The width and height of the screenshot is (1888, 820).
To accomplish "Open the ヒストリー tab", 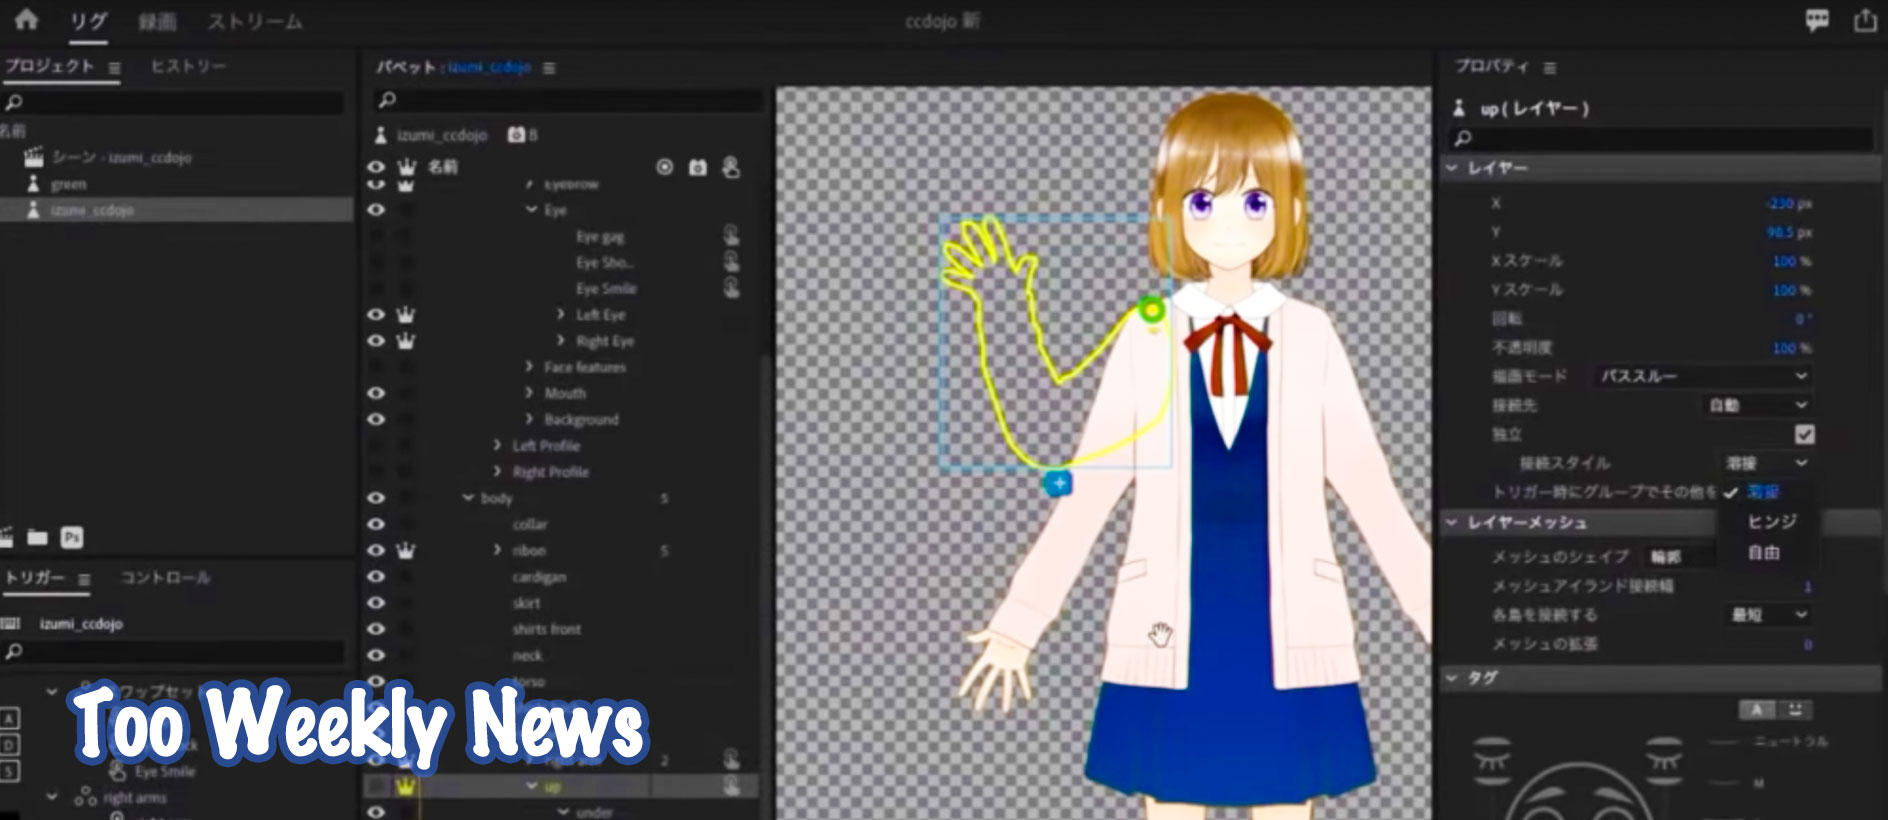I will point(188,67).
